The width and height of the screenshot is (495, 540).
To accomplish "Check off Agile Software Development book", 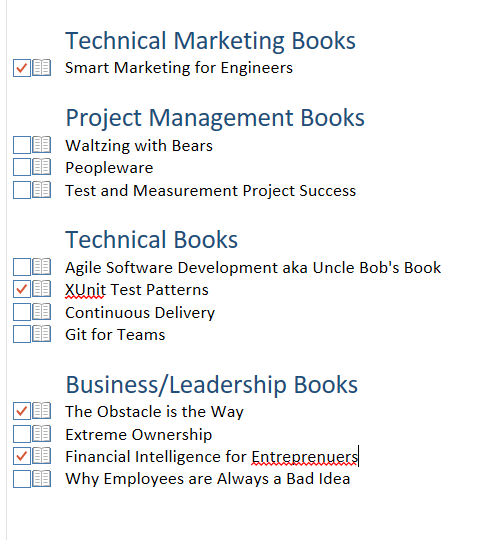I will [22, 267].
